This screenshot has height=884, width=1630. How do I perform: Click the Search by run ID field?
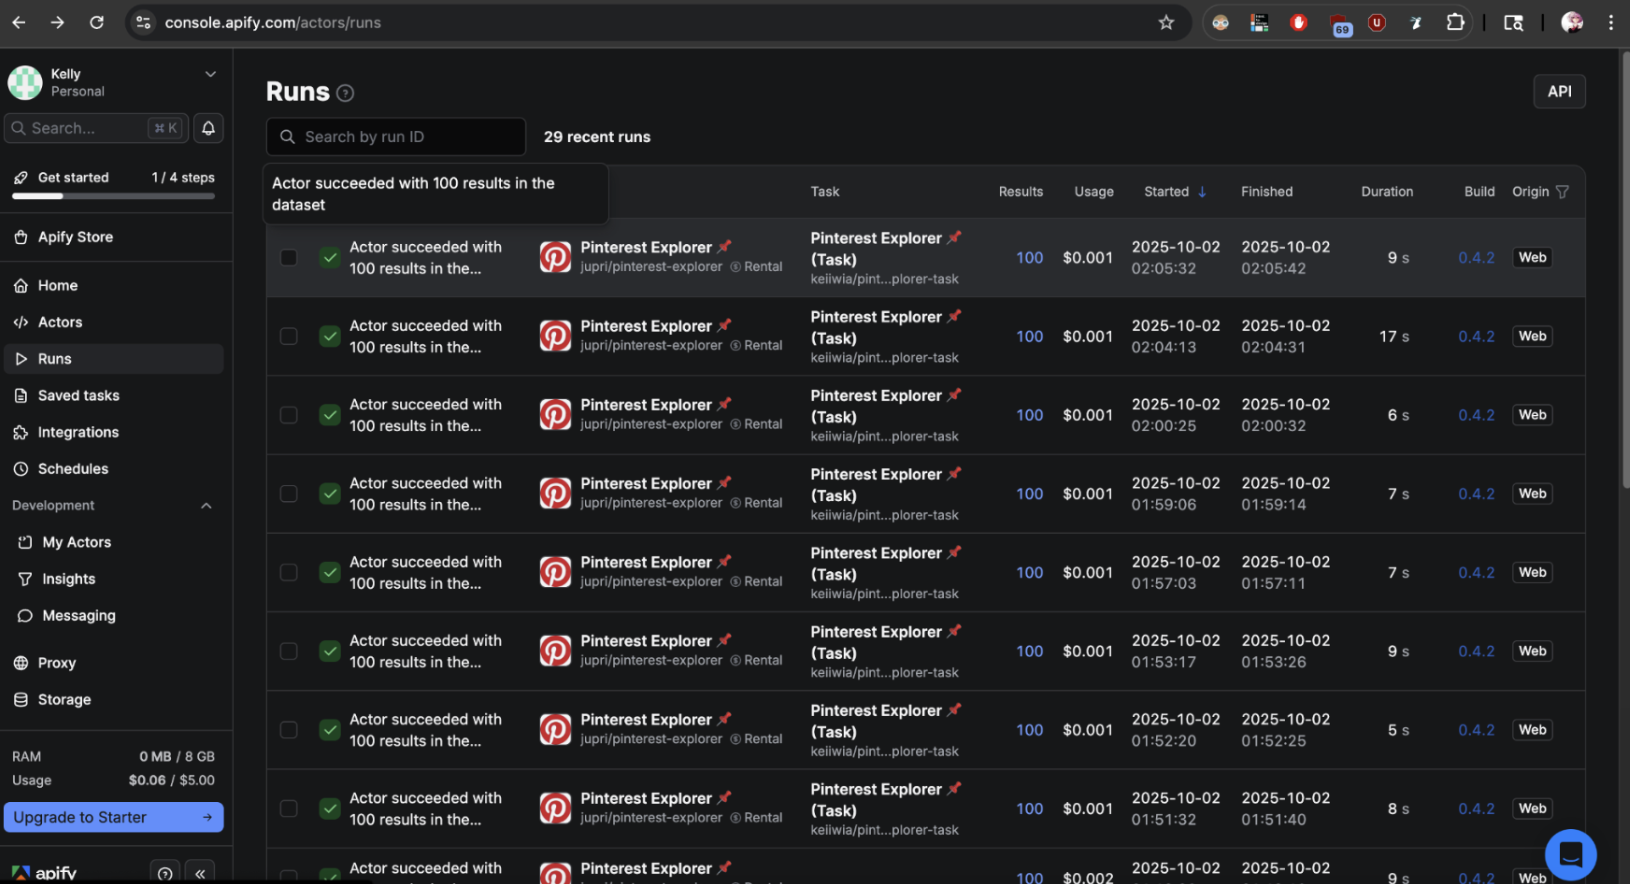click(x=396, y=137)
